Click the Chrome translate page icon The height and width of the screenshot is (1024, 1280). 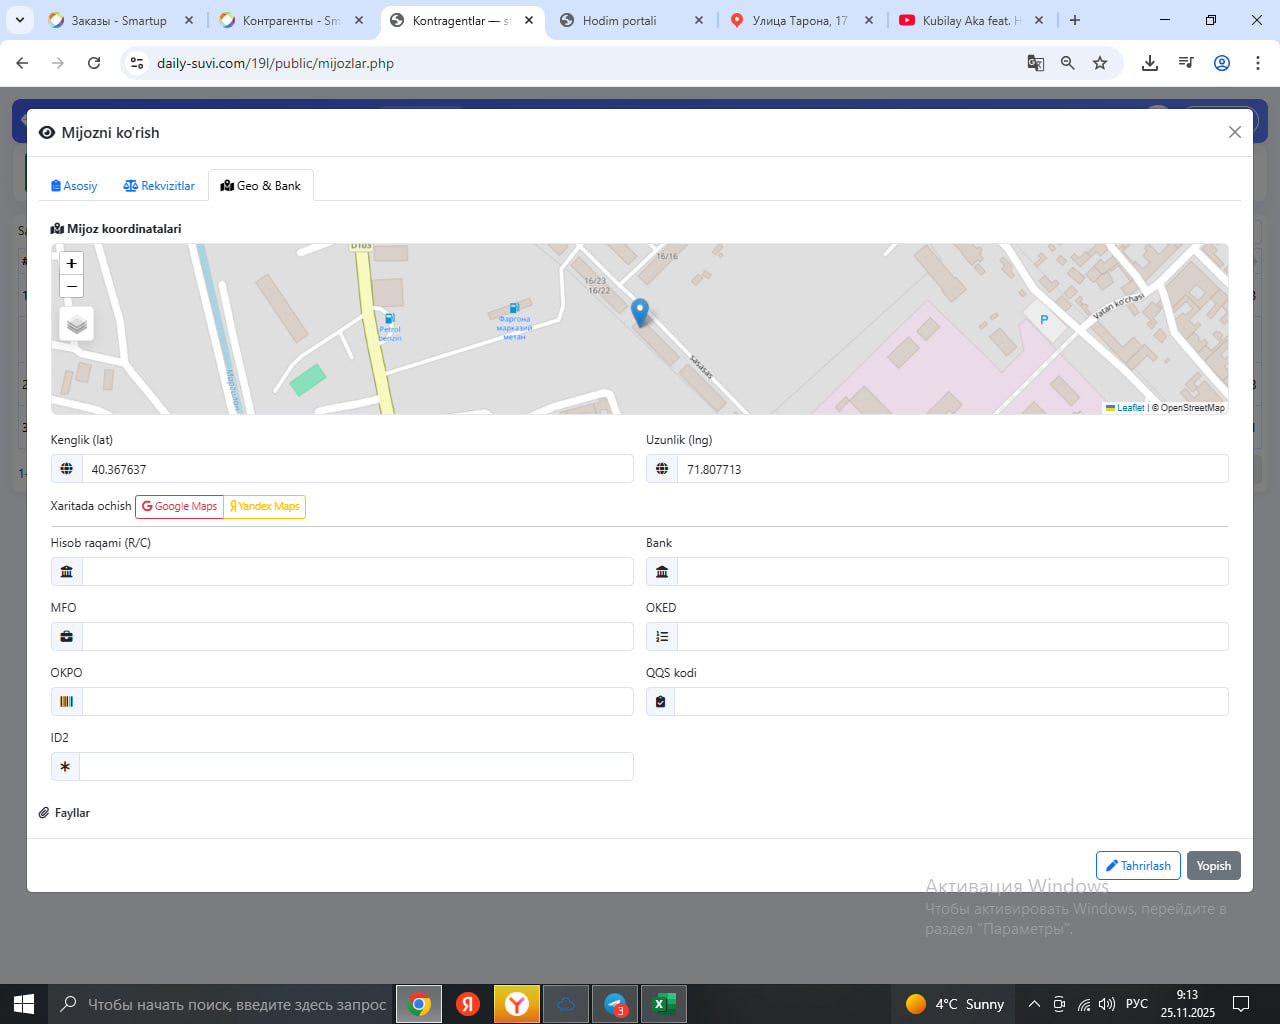coord(1035,63)
